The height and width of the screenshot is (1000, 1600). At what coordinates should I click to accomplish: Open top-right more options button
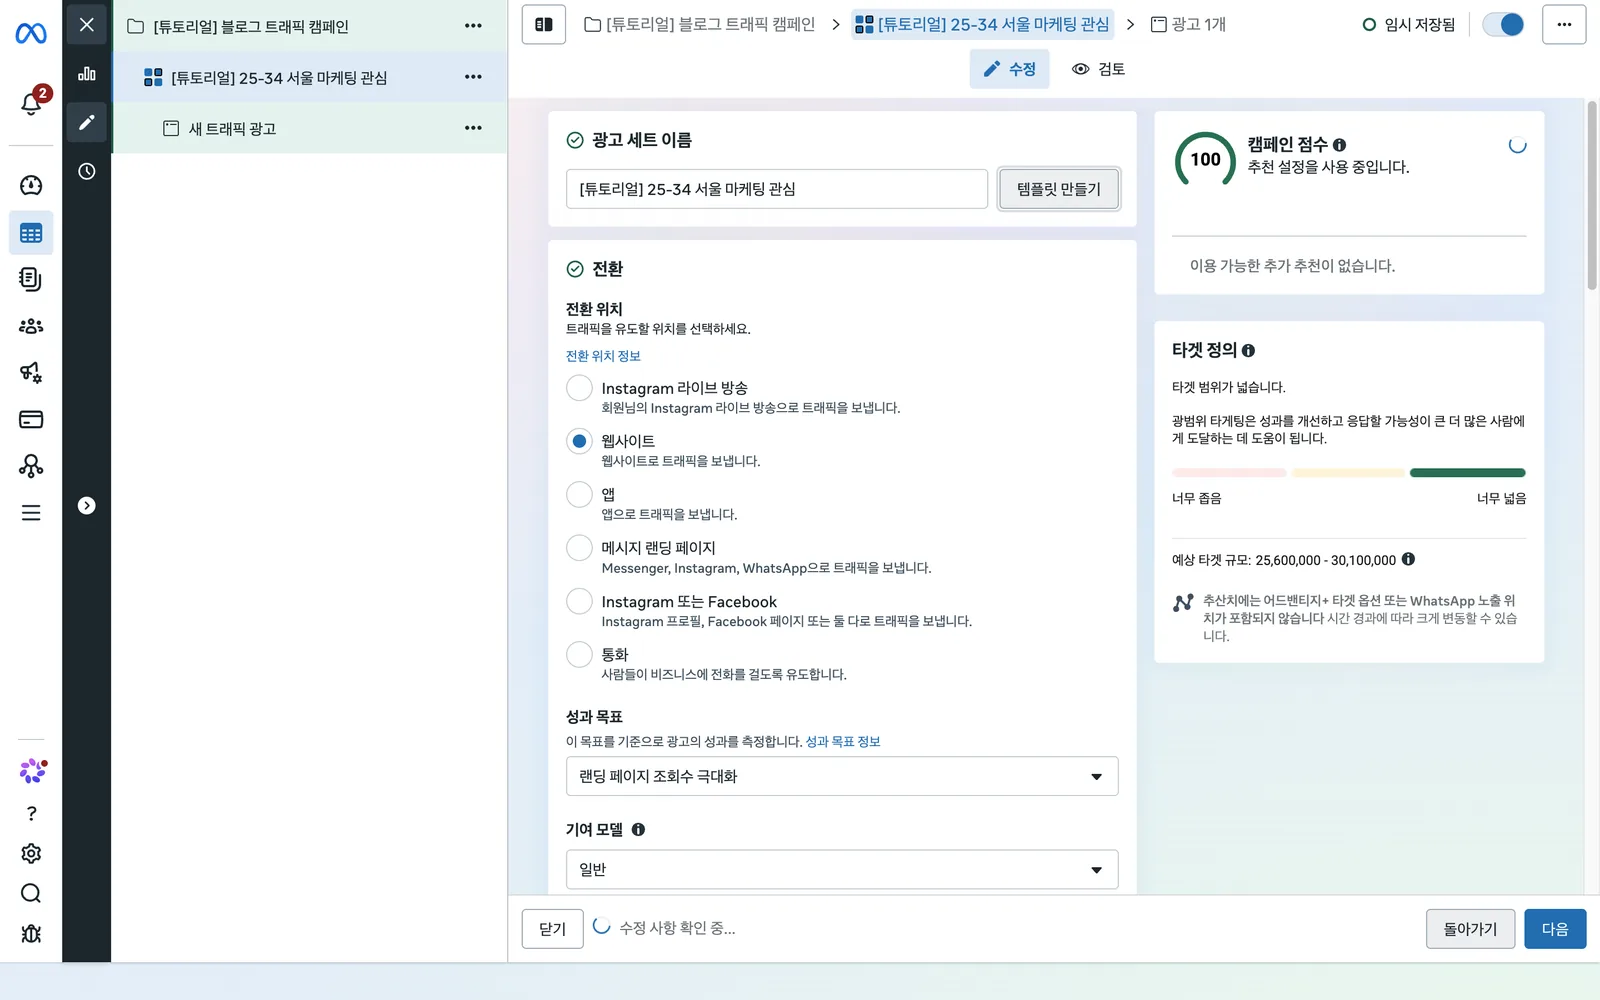click(1564, 24)
